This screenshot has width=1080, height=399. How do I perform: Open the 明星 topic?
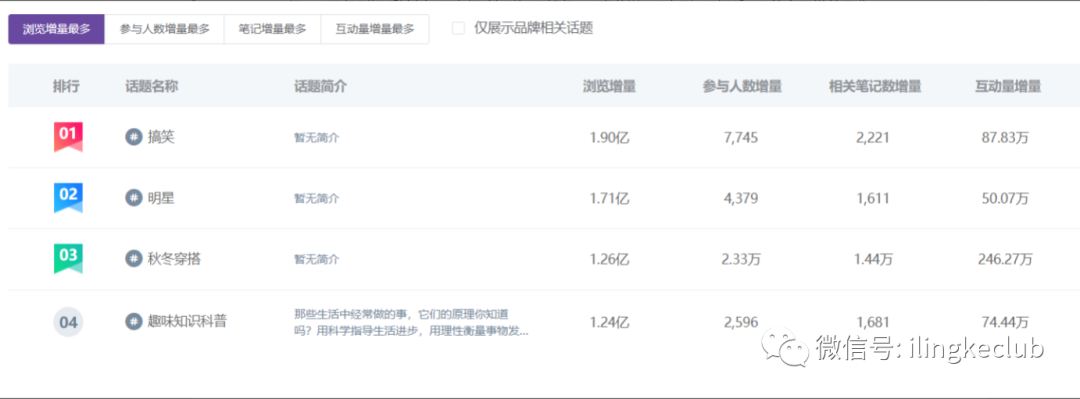(x=161, y=198)
